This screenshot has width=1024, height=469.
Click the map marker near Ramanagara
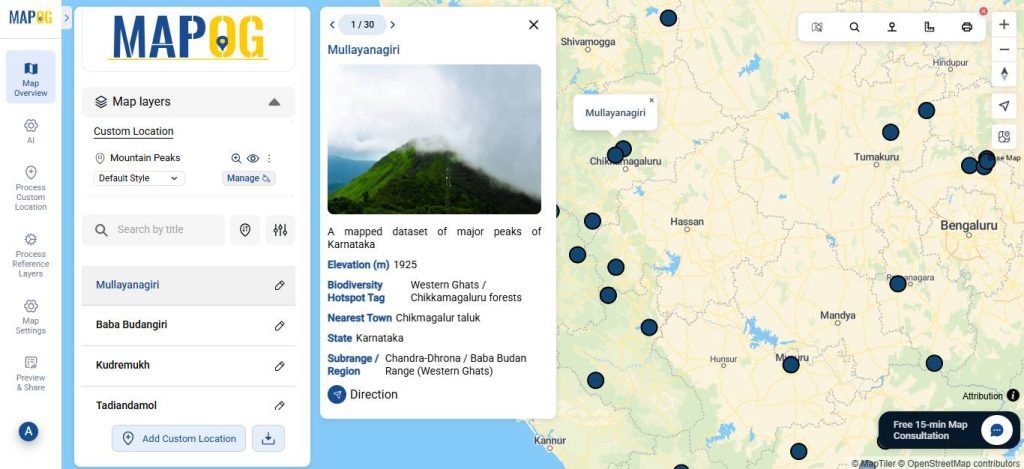(898, 283)
